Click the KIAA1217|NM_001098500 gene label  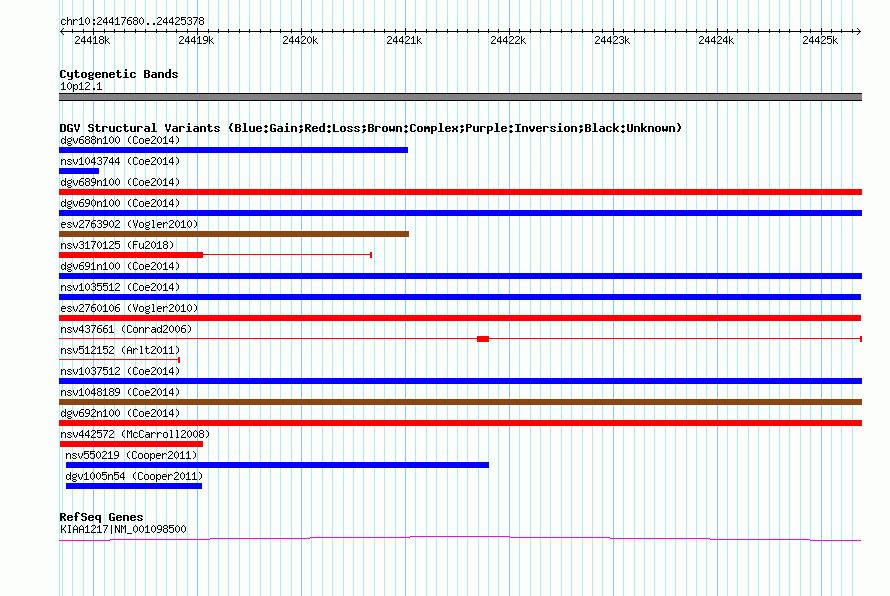pos(123,529)
